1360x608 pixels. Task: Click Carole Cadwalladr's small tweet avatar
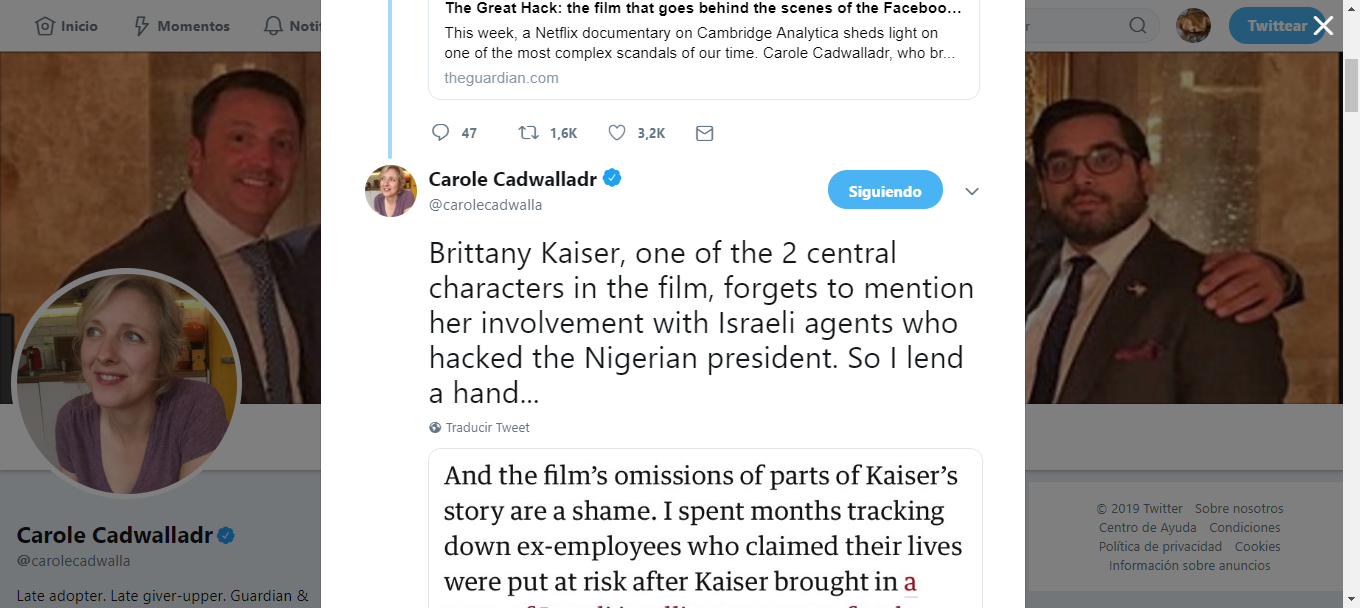[x=391, y=191]
